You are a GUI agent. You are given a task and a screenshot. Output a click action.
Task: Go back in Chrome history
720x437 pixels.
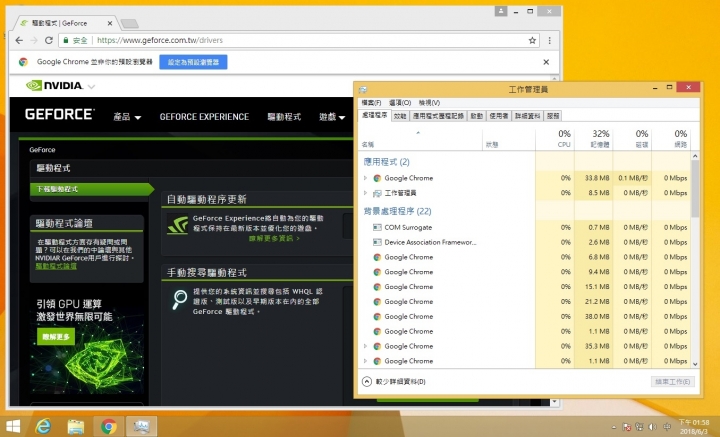click(19, 40)
